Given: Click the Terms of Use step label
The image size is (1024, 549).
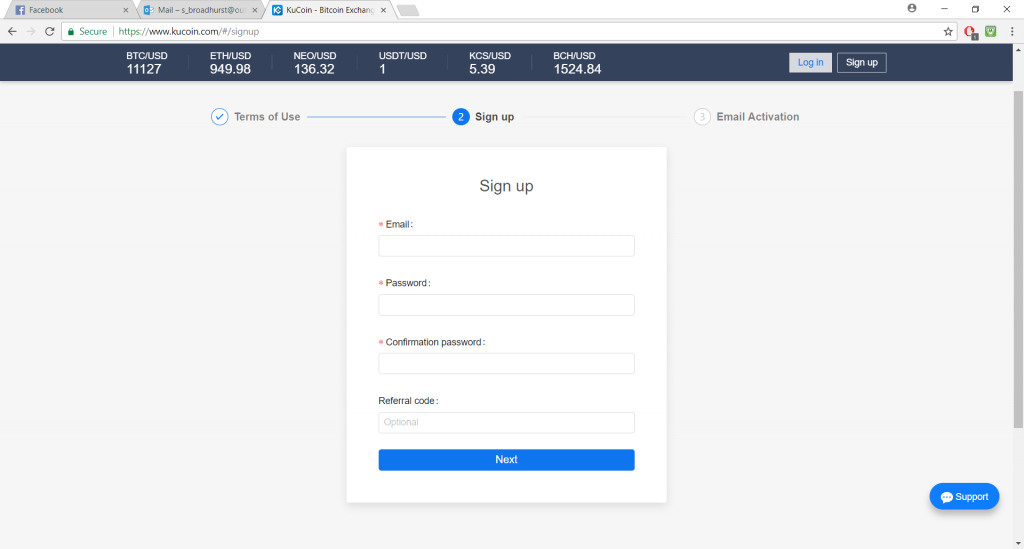Looking at the screenshot, I should pyautogui.click(x=267, y=117).
